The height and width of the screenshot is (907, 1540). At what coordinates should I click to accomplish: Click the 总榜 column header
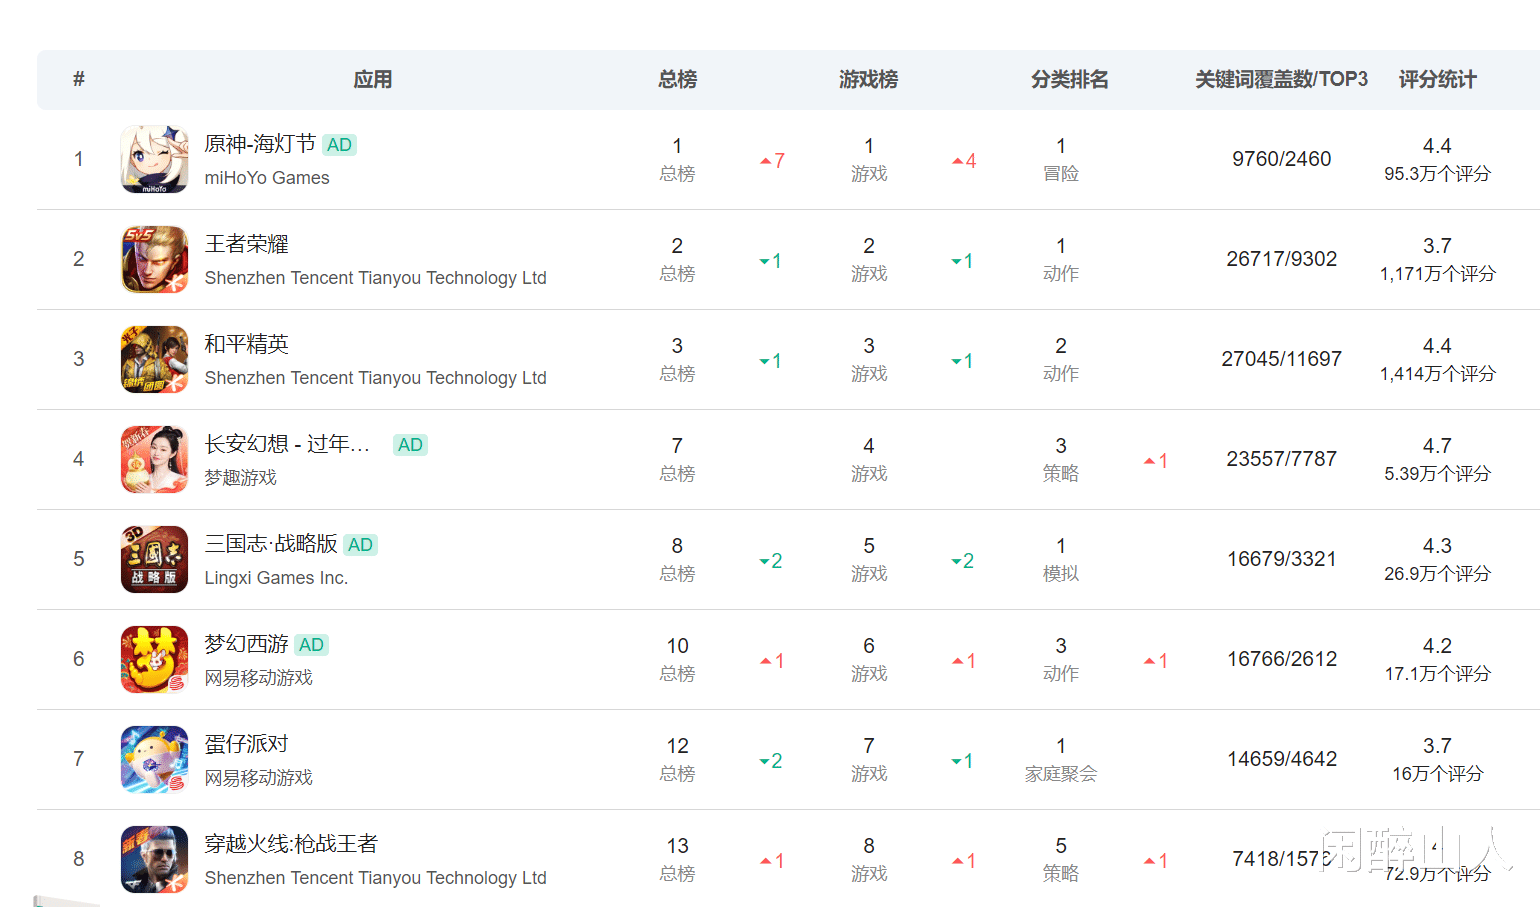tap(677, 80)
